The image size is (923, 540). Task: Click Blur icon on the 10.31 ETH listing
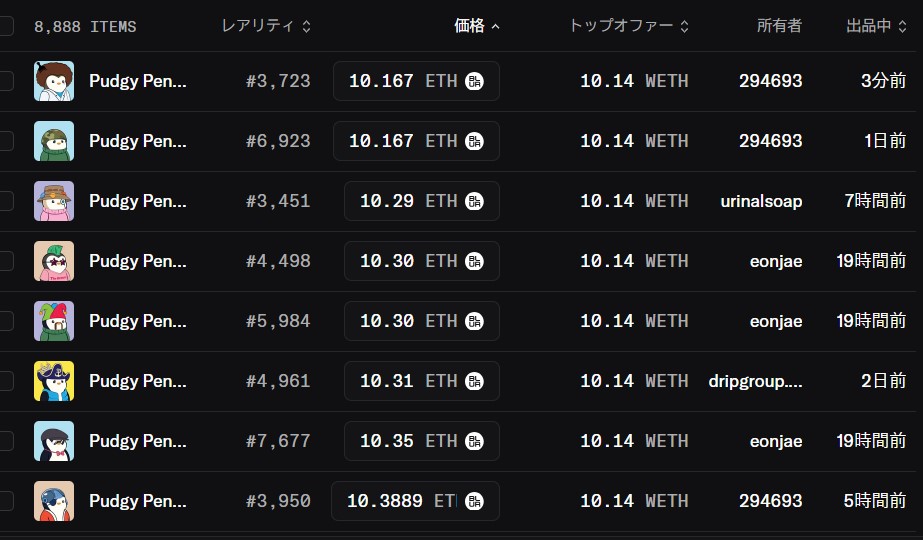coord(474,381)
